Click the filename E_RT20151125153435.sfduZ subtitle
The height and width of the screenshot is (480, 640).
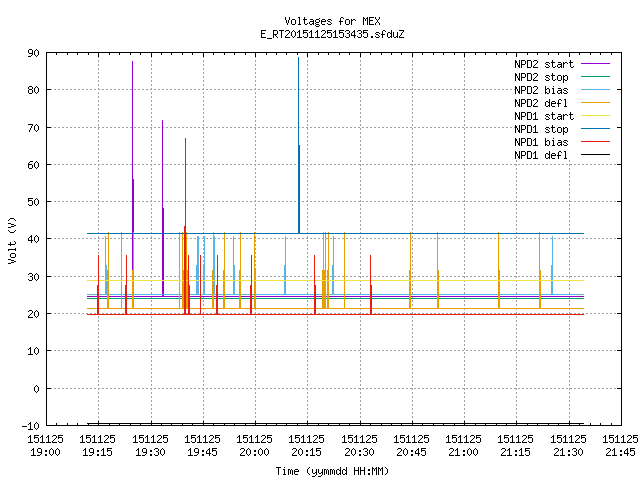pyautogui.click(x=332, y=34)
